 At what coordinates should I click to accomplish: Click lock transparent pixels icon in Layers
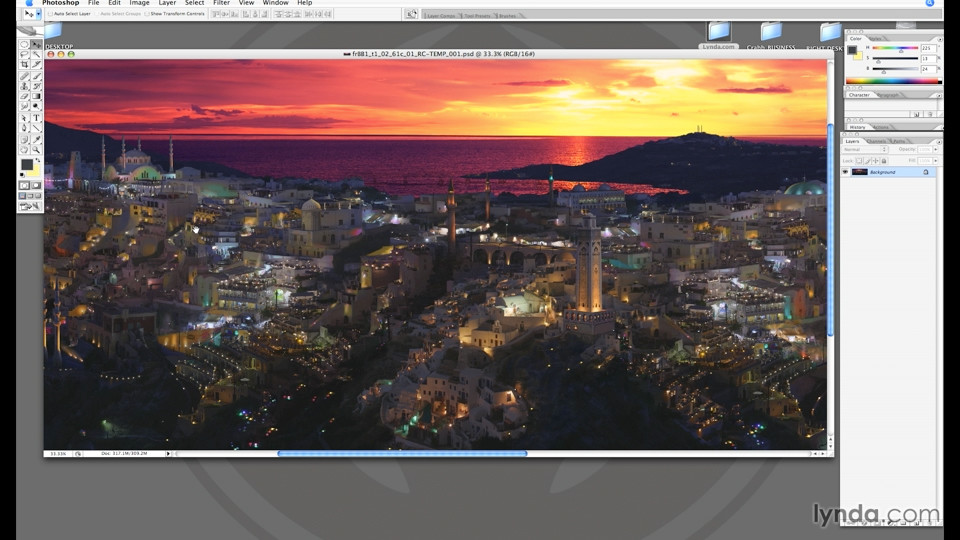click(859, 160)
